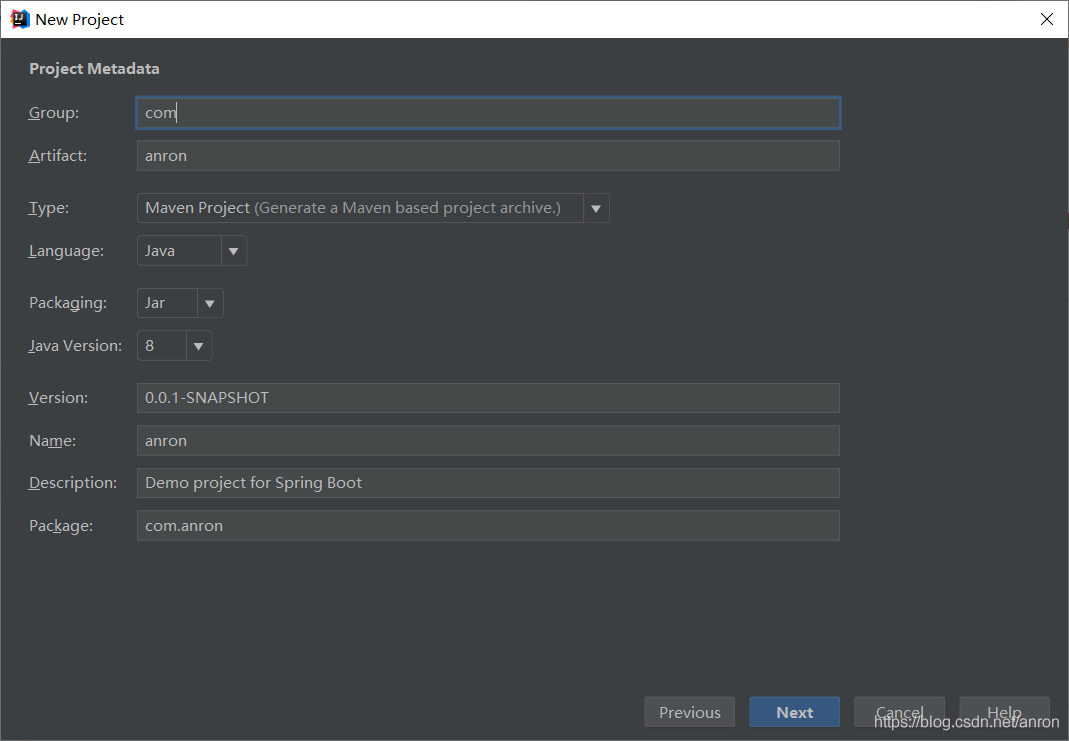1069x741 pixels.
Task: Click the IntelliJ IDEA icon in title bar
Action: click(20, 19)
